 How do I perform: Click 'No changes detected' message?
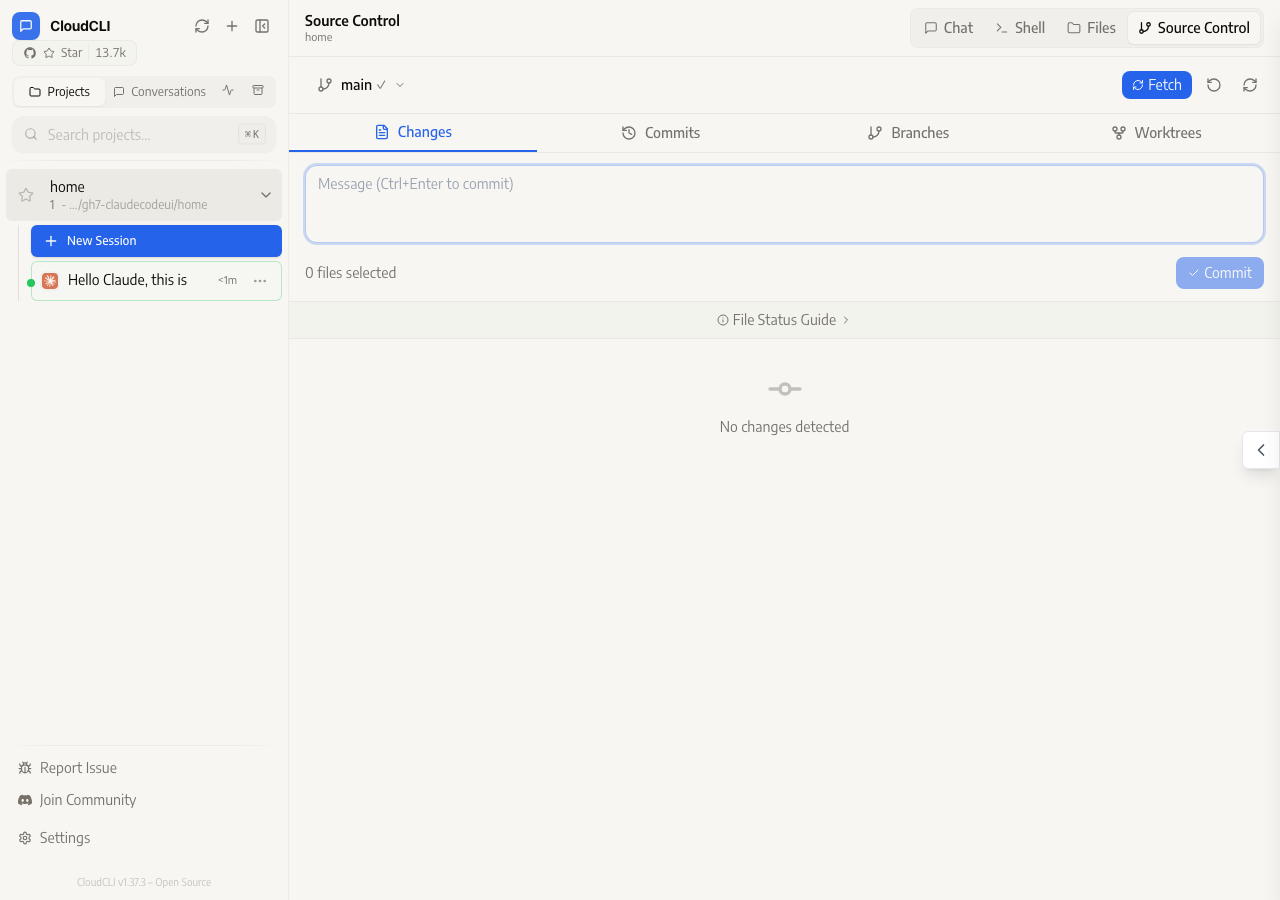pyautogui.click(x=784, y=427)
